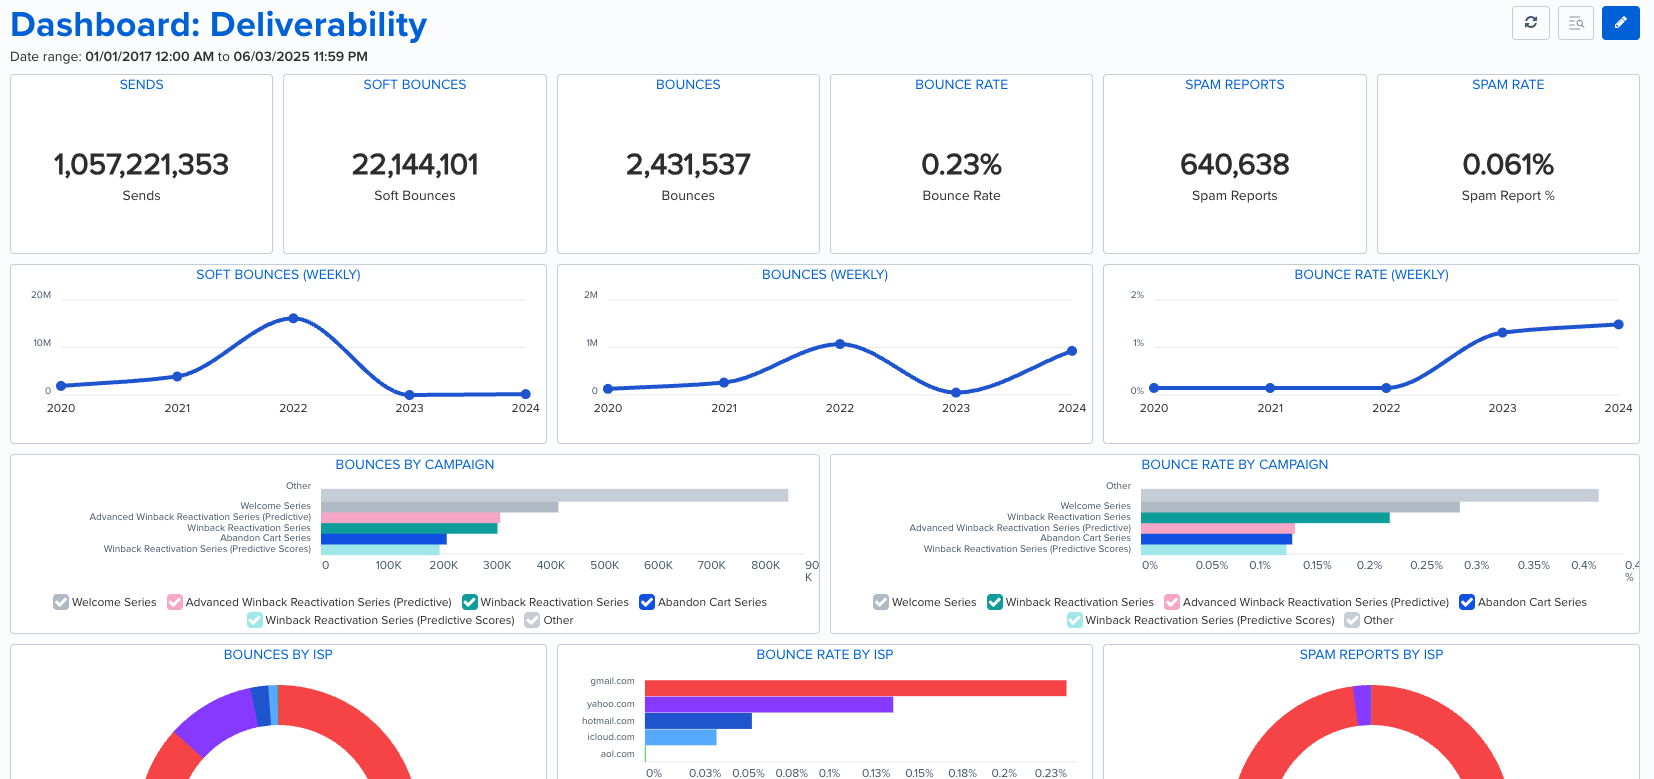This screenshot has width=1654, height=779.
Task: Select the 2024 data point on Bounce Rate Weekly
Action: pos(1618,324)
